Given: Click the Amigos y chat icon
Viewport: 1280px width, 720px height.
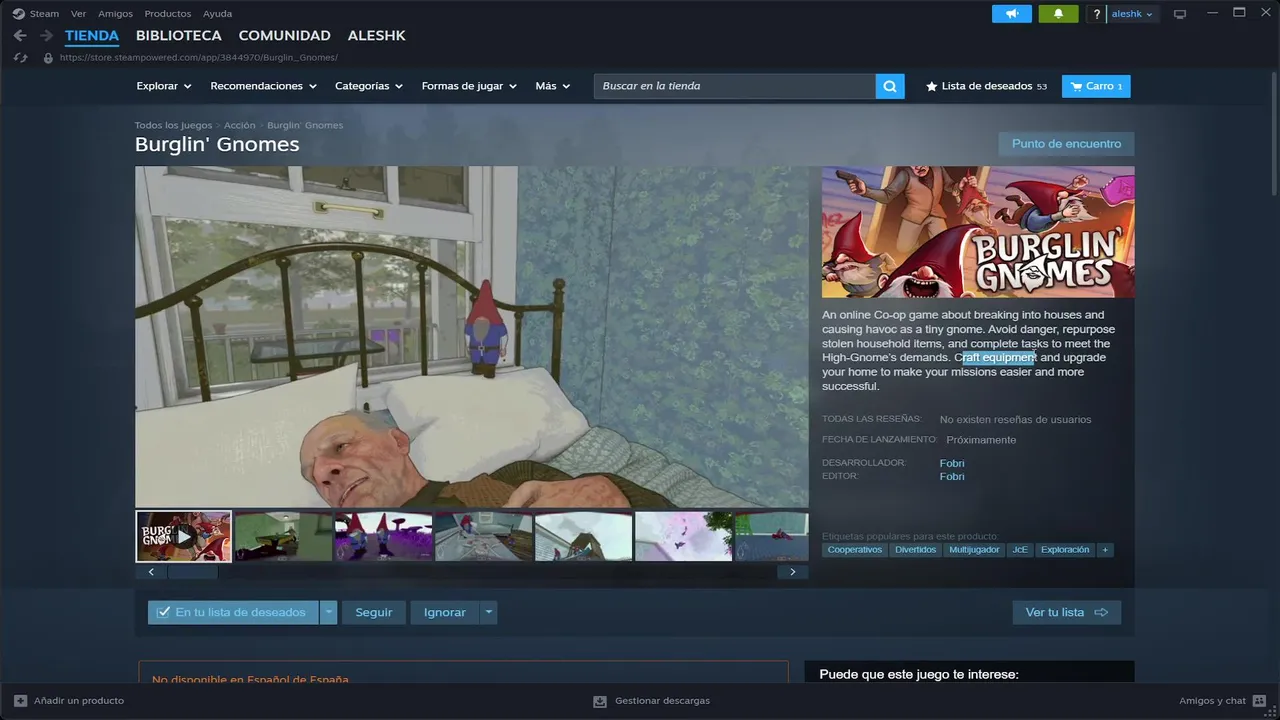Looking at the screenshot, I should click(1259, 701).
